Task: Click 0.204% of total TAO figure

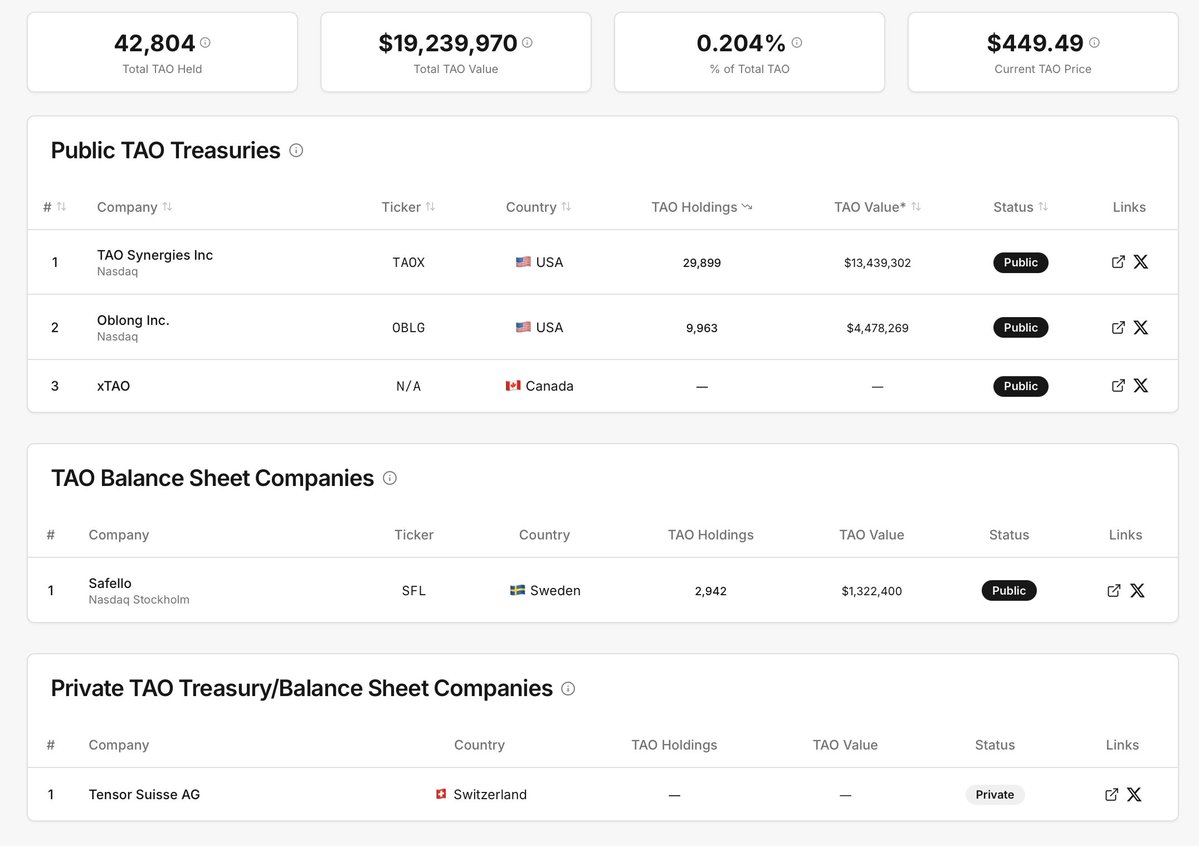Action: [741, 43]
